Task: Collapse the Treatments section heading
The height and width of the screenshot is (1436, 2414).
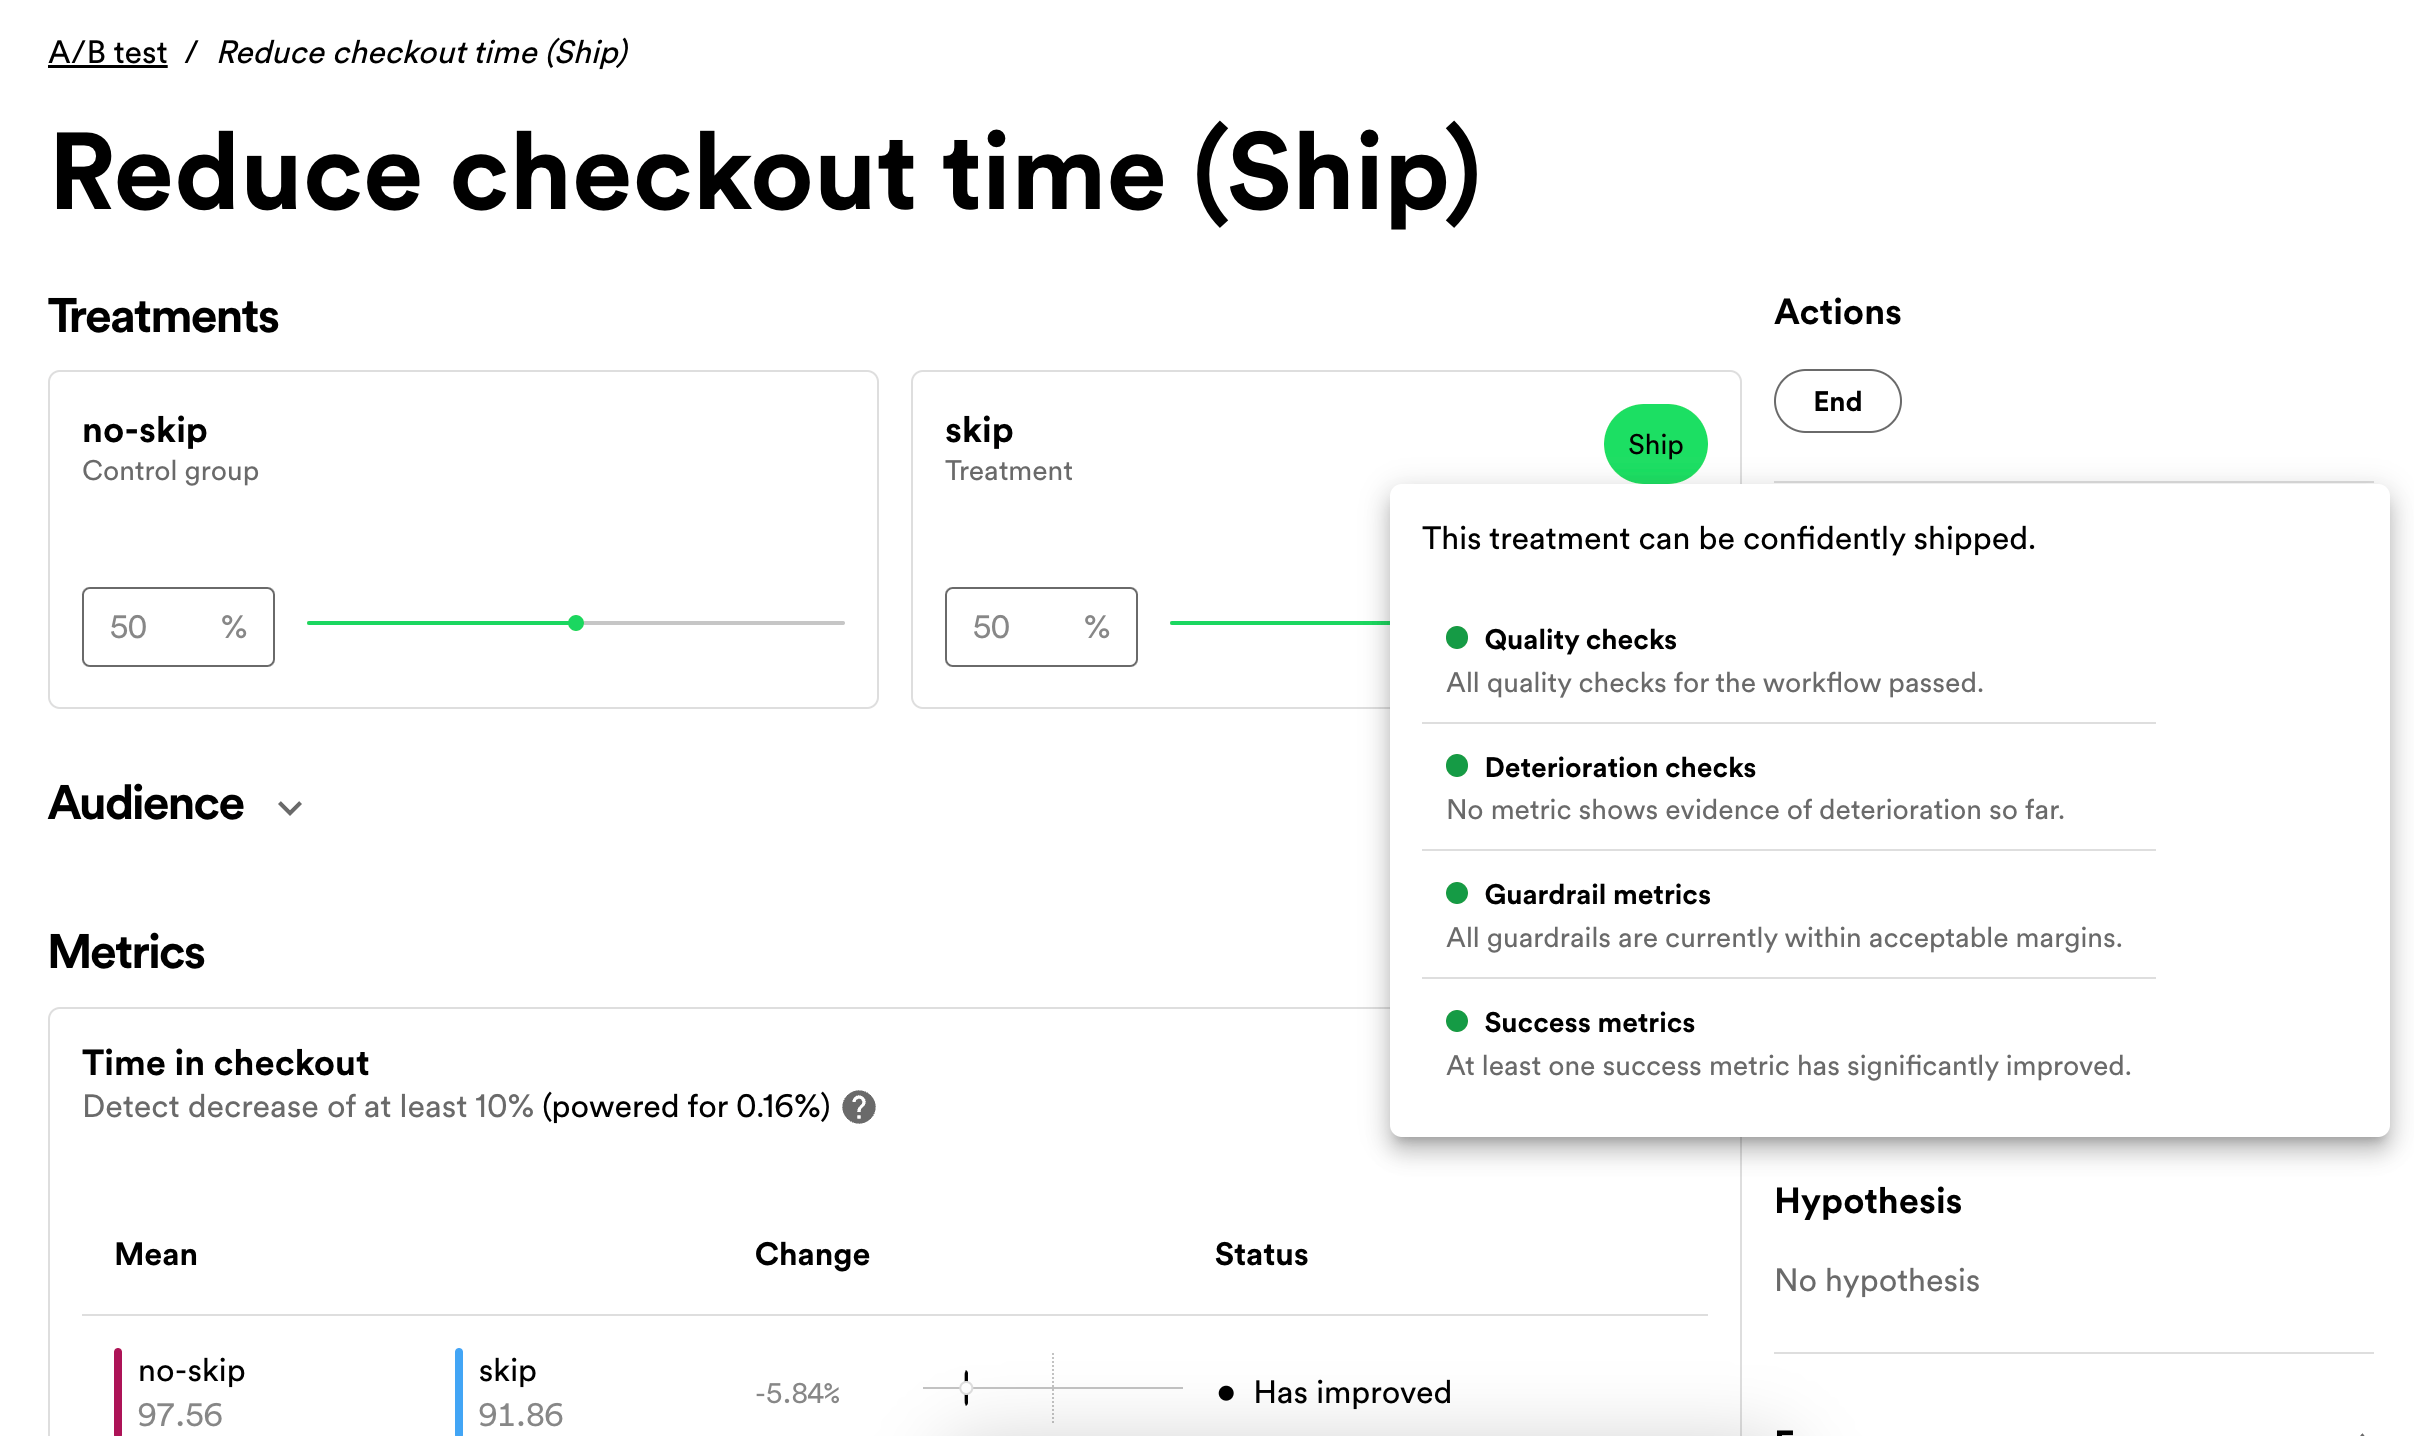Action: (x=164, y=317)
